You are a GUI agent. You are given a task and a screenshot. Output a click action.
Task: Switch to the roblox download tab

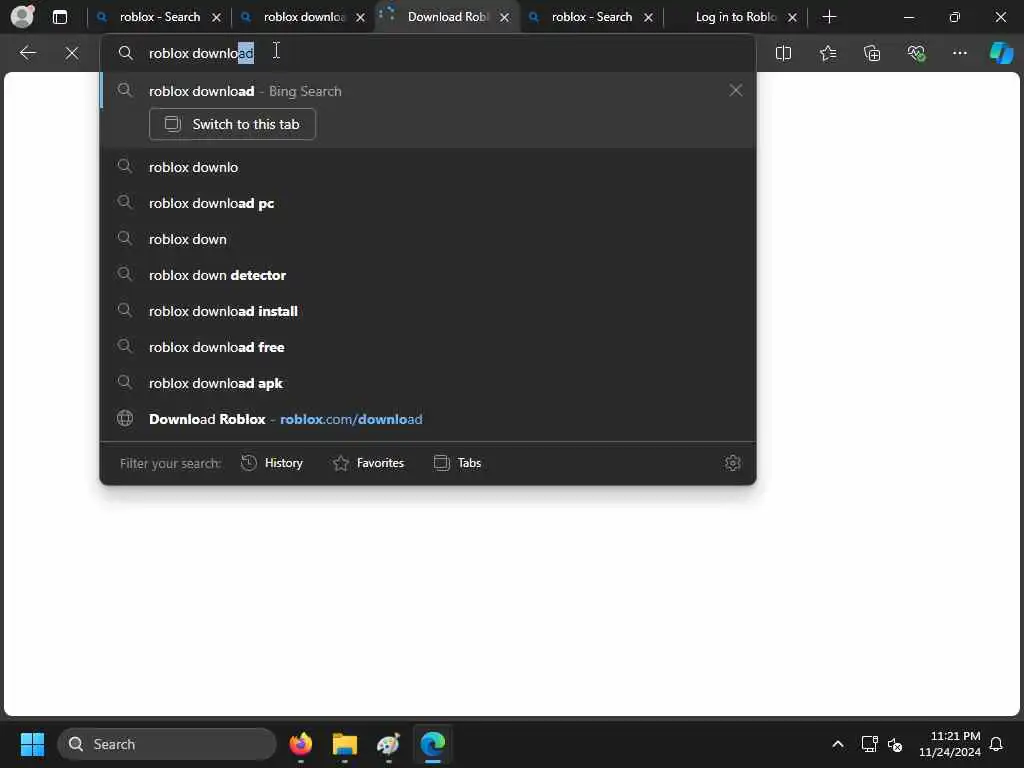(302, 17)
